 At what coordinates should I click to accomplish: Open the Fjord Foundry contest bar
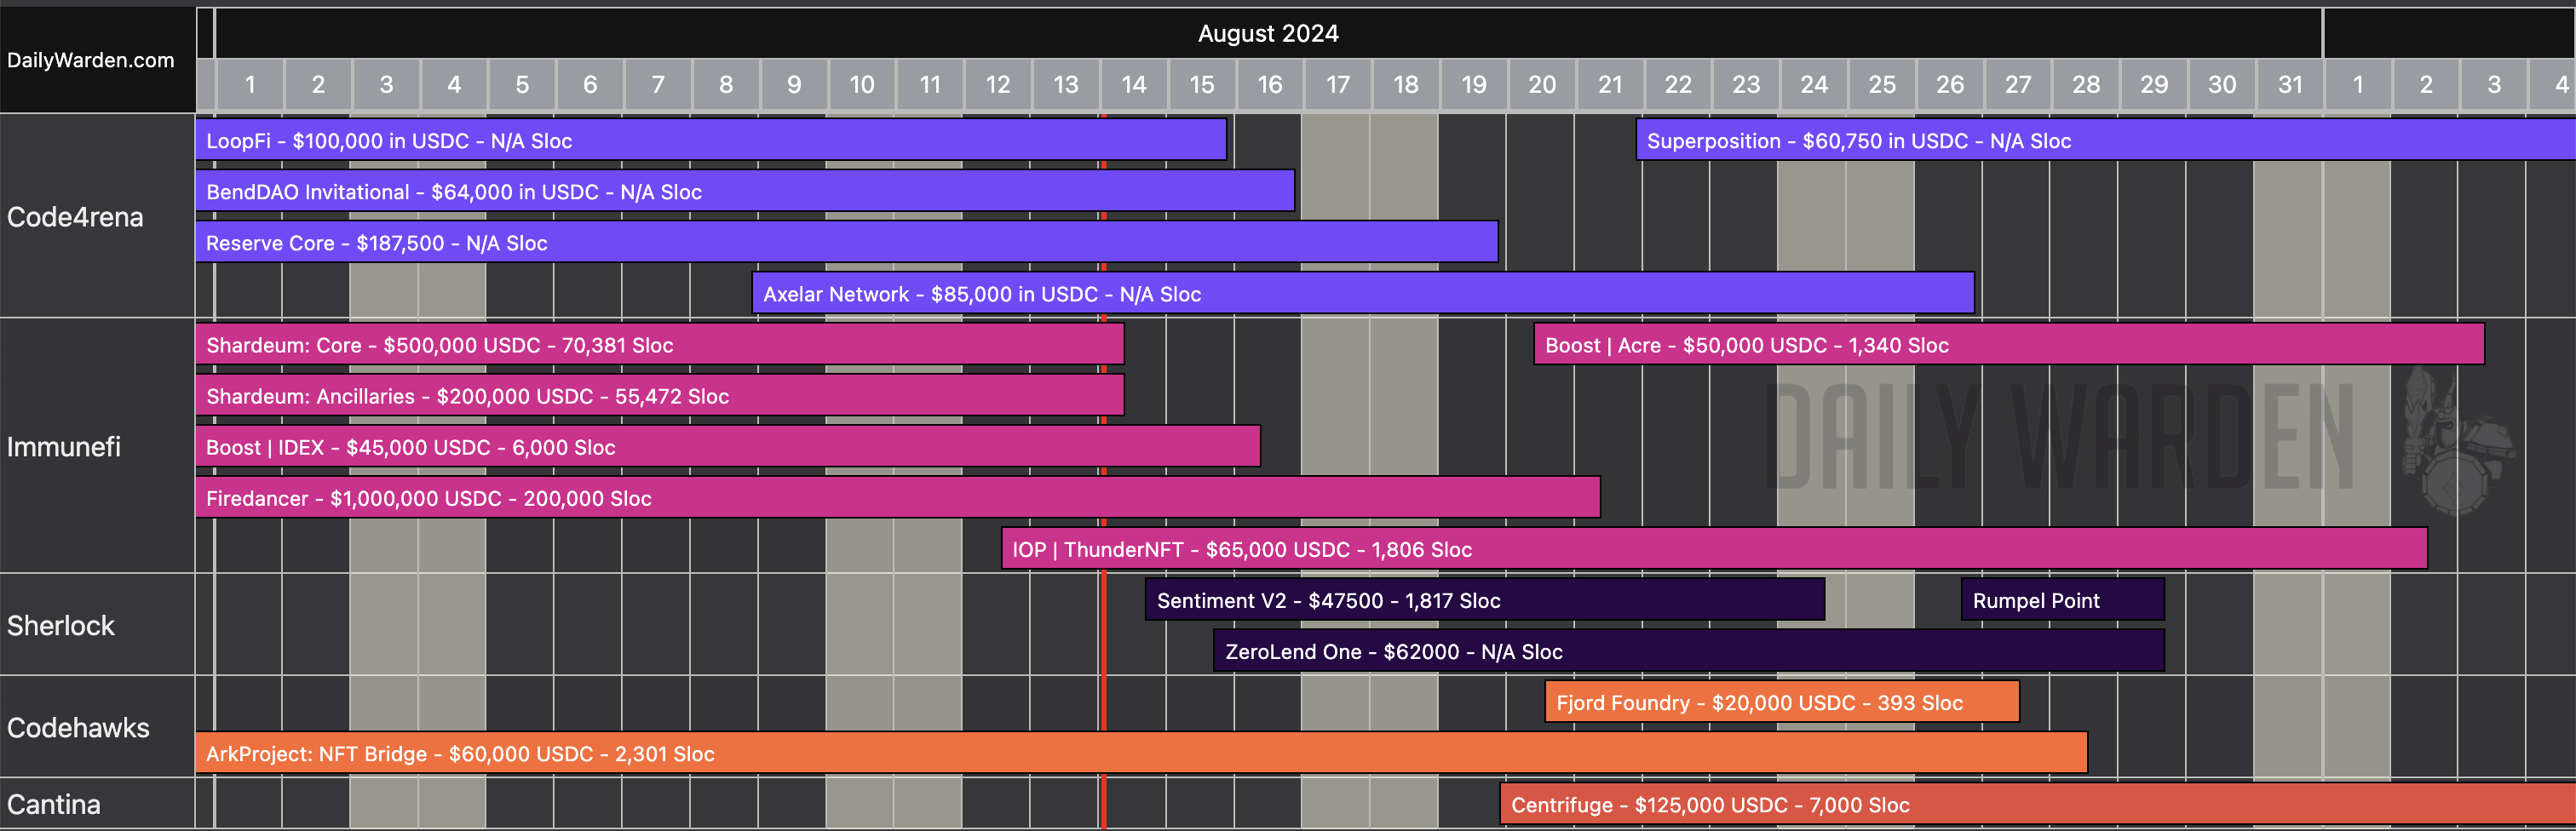coord(1782,701)
